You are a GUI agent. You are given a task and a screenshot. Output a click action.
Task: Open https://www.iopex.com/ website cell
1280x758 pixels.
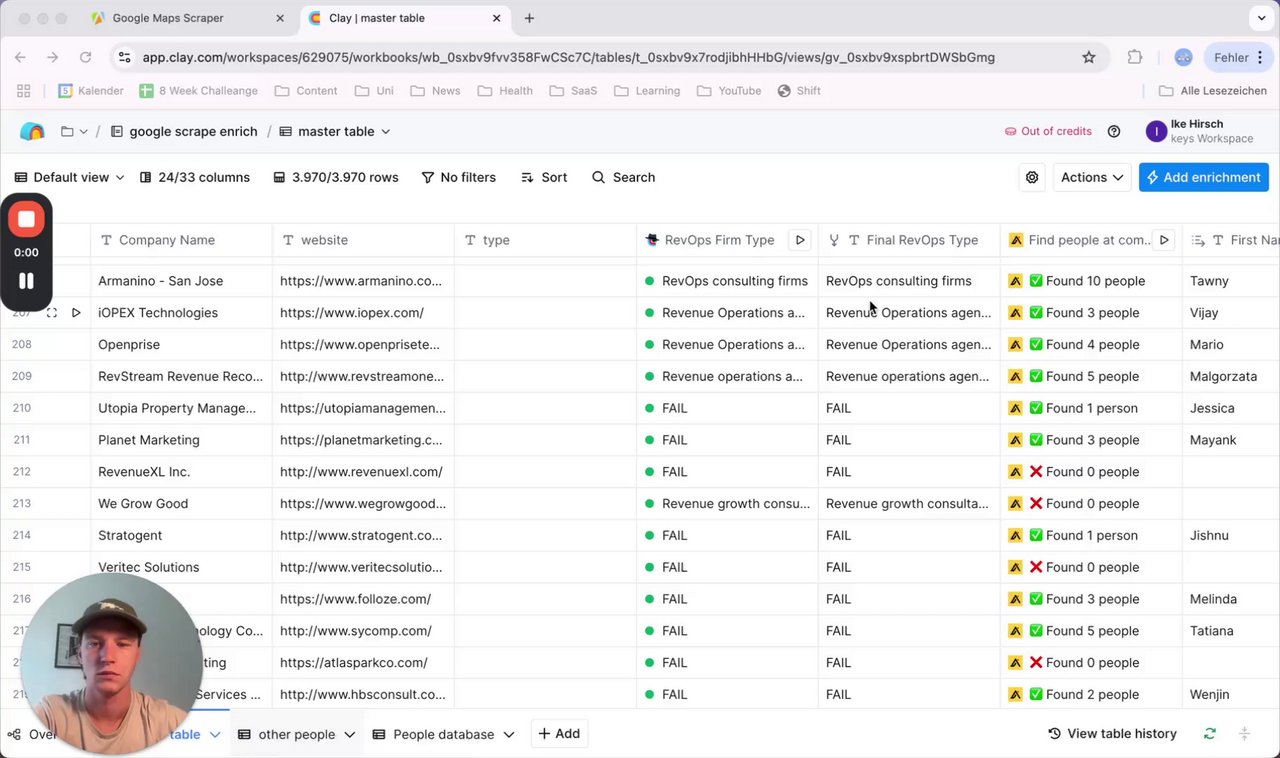coord(363,313)
